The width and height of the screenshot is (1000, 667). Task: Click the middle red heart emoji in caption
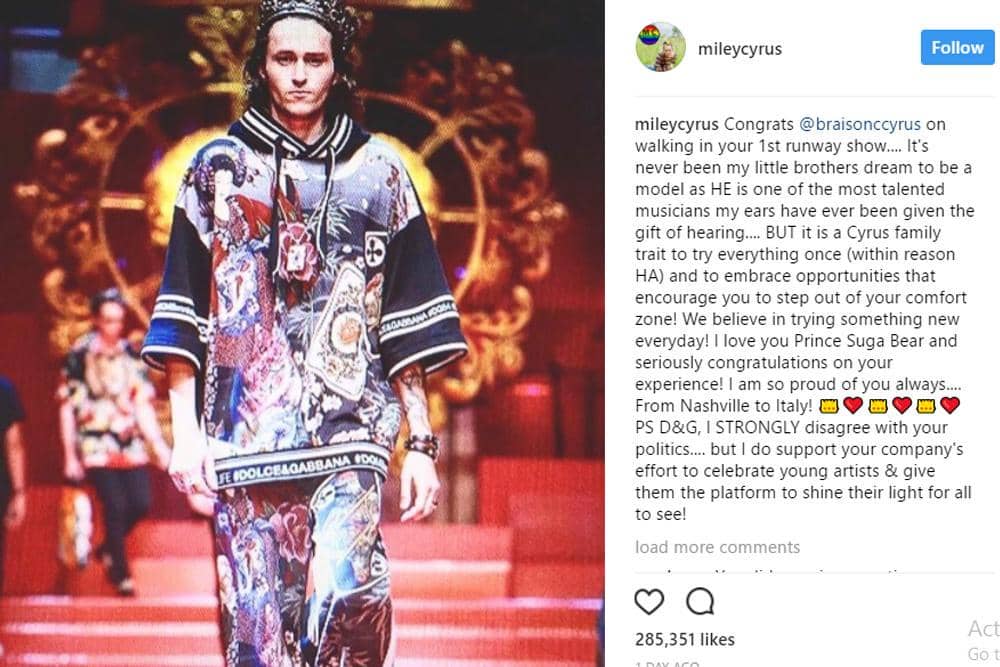901,405
